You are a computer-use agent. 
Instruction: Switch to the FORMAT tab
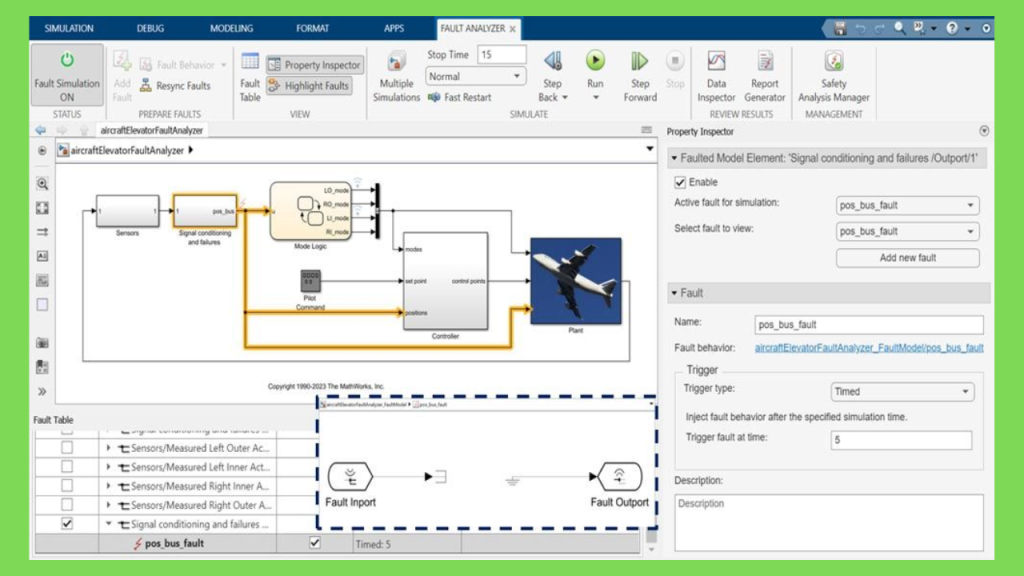point(312,28)
